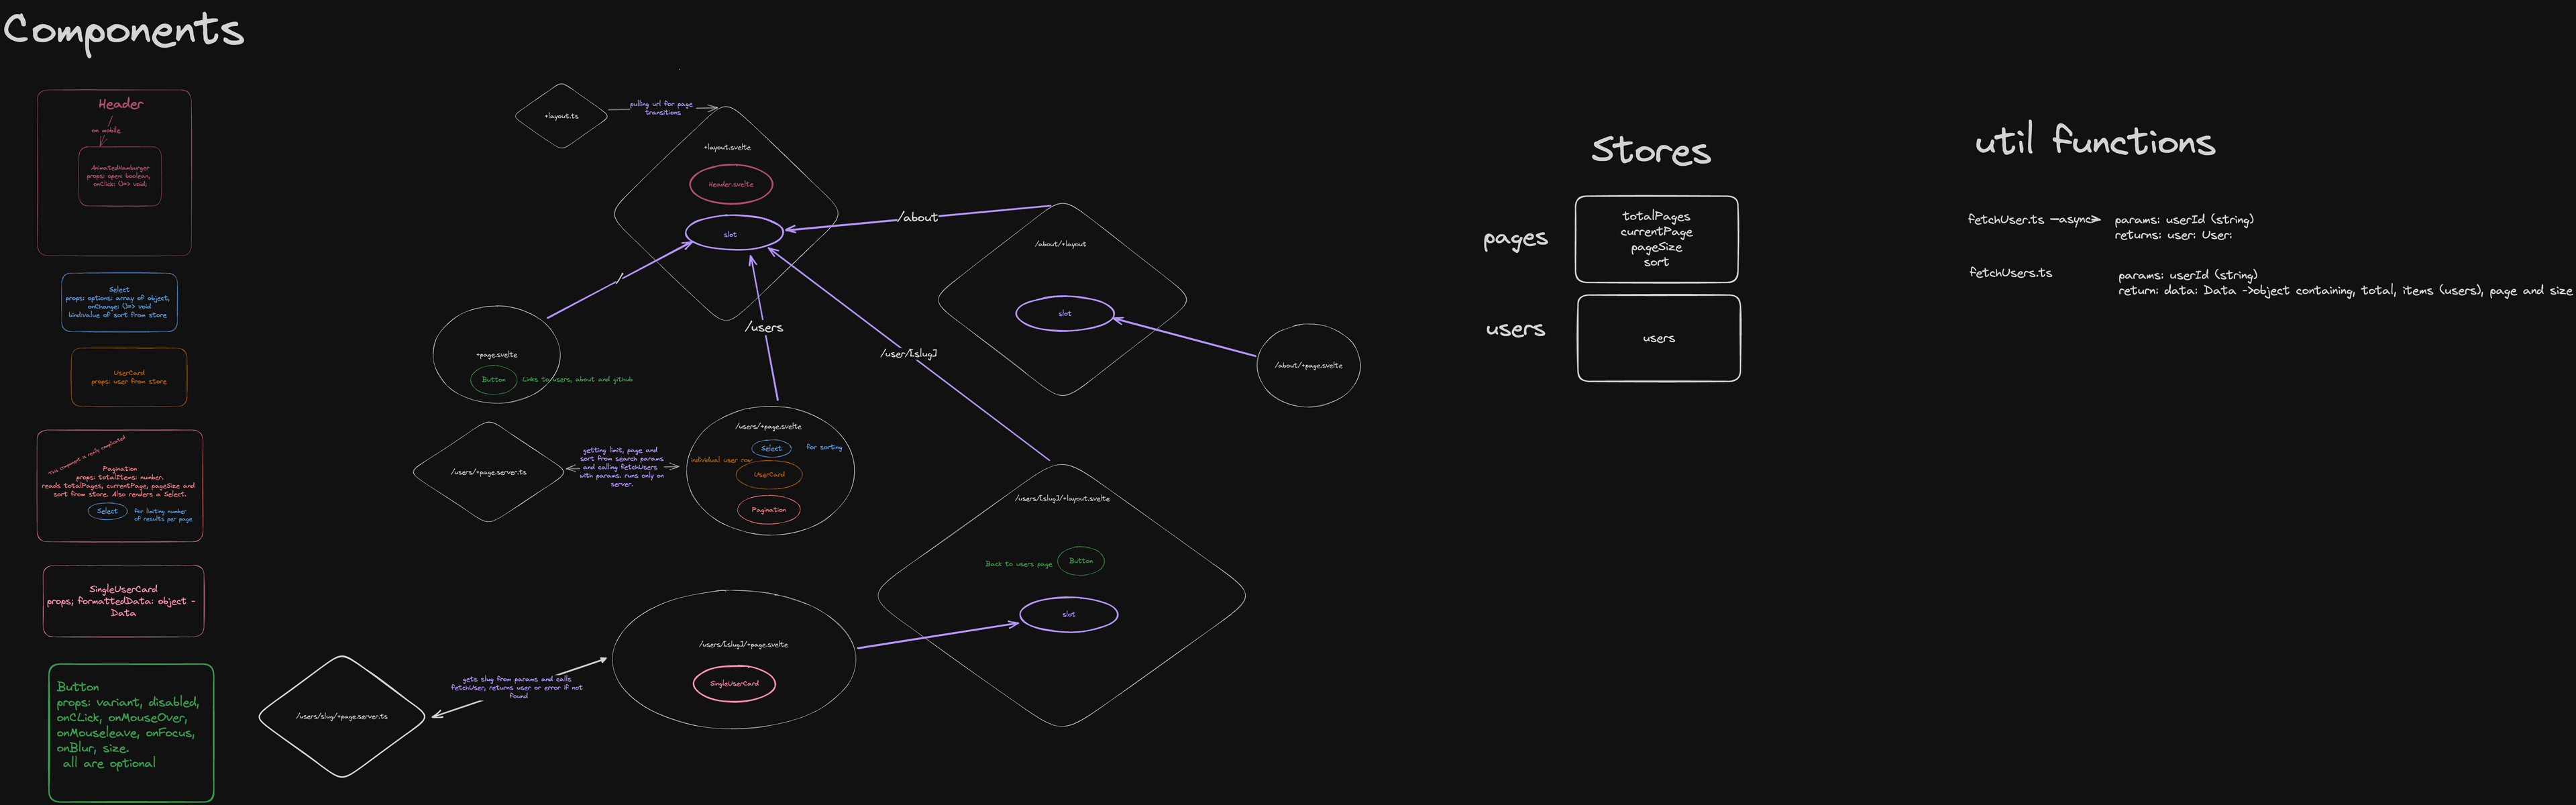Screen dimensions: 2576x805
Task: Click the Pagination ellipse in users page circle
Action: point(769,510)
